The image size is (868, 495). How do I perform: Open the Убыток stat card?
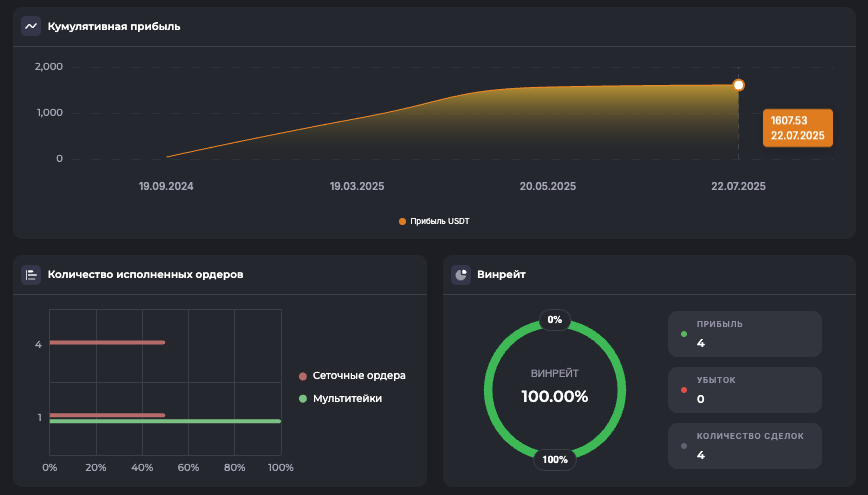745,390
